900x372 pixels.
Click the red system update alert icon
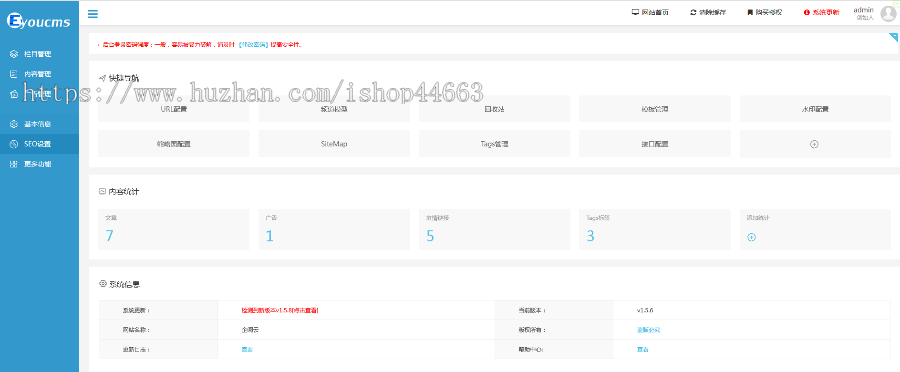[807, 12]
